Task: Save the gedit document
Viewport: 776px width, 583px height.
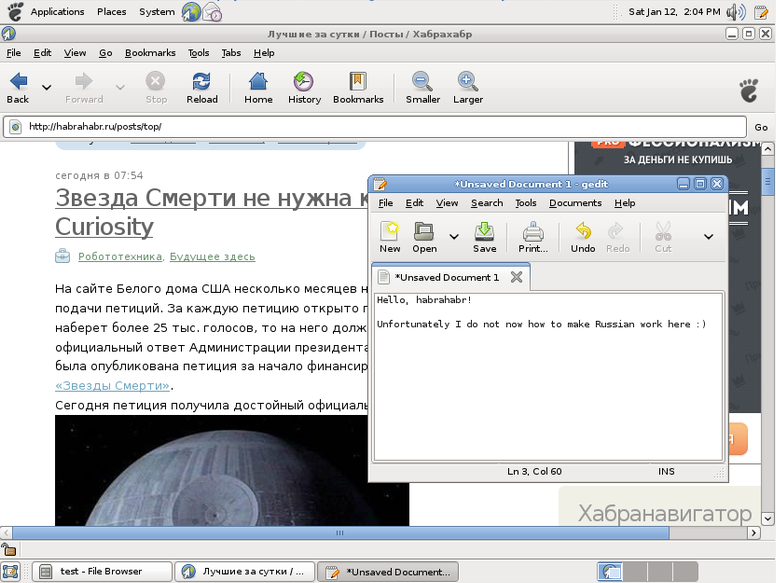Action: (x=485, y=237)
